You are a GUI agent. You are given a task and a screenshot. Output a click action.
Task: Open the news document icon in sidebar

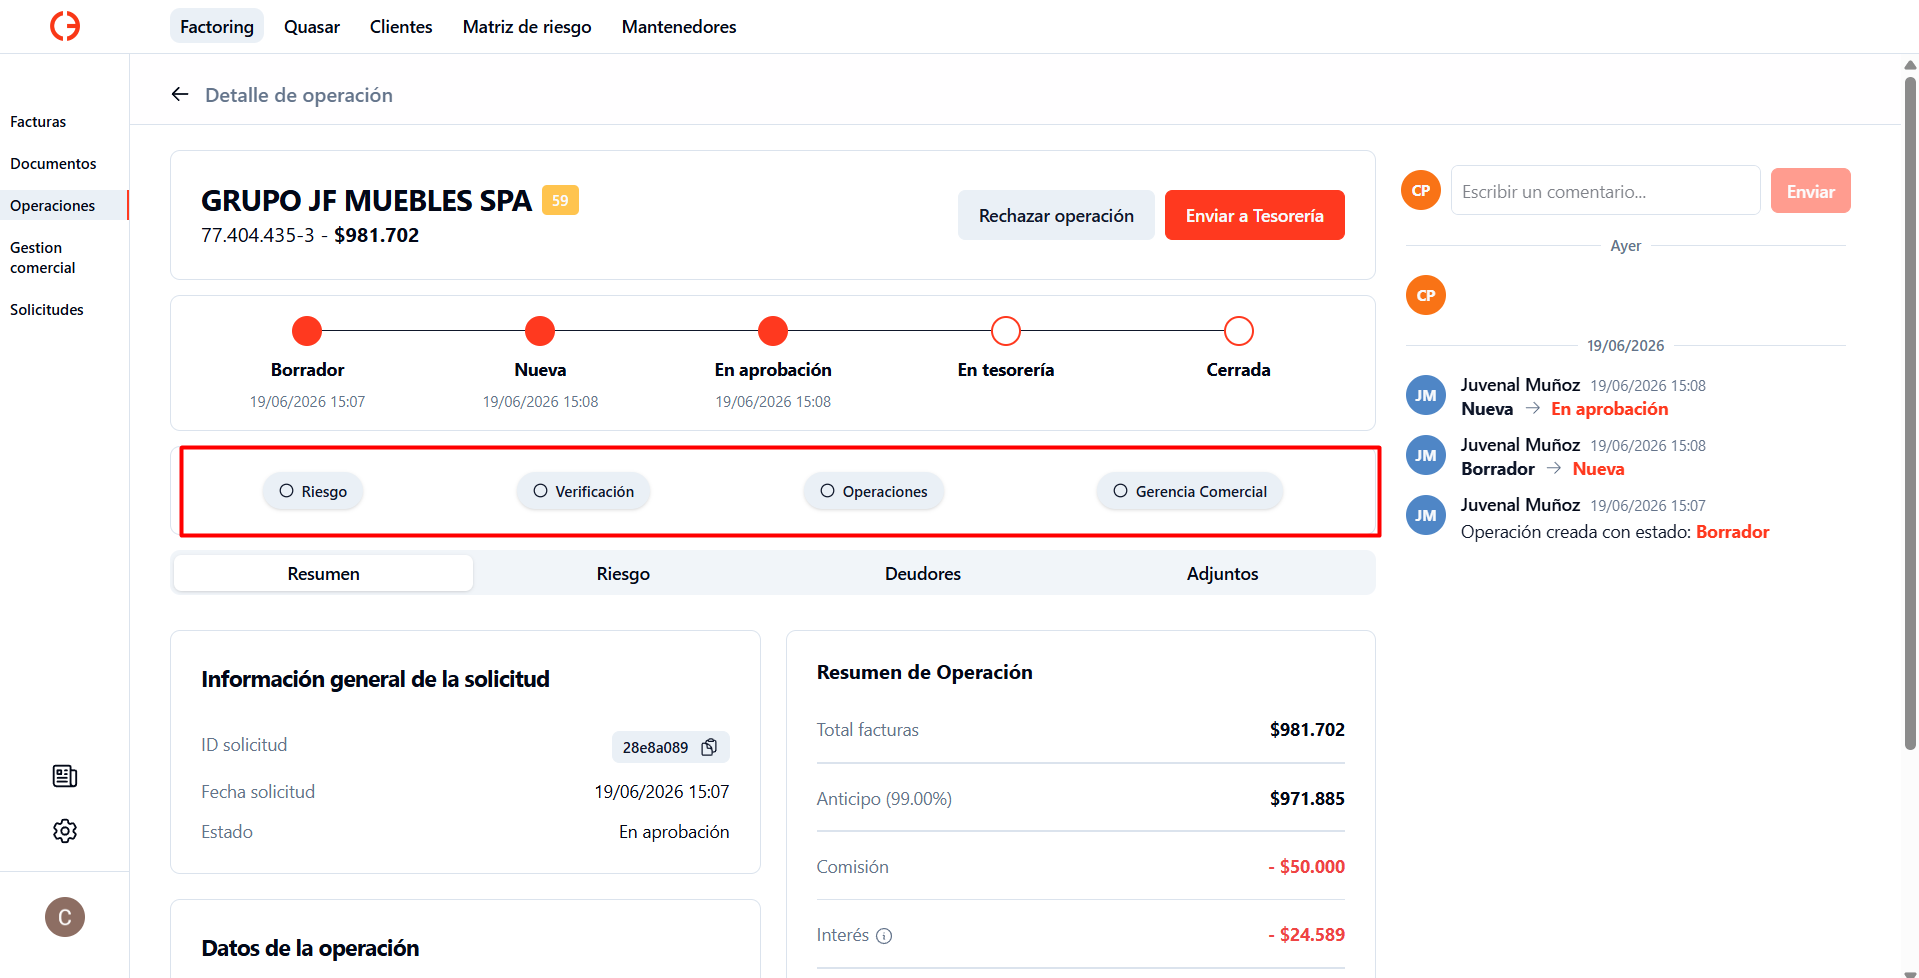click(65, 776)
